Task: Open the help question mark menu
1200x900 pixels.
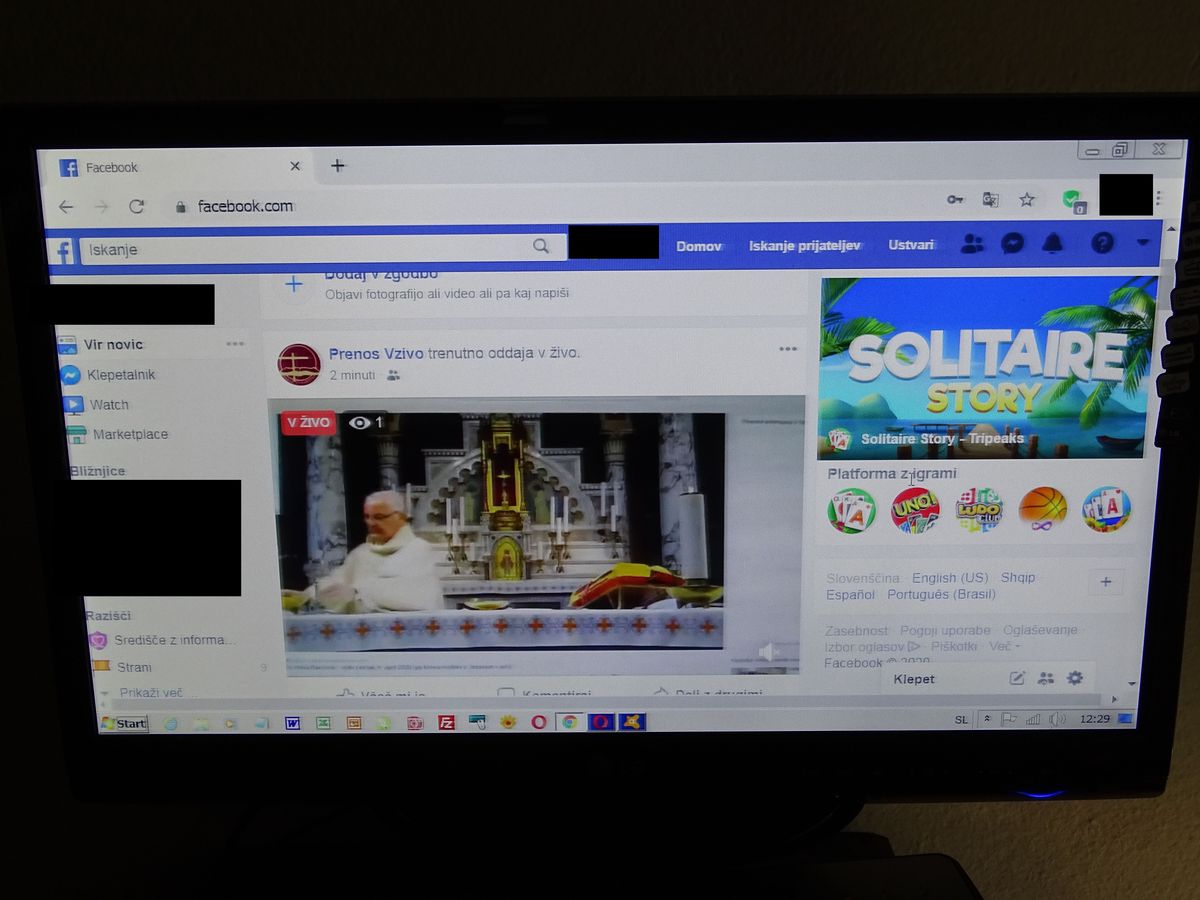Action: click(1102, 243)
